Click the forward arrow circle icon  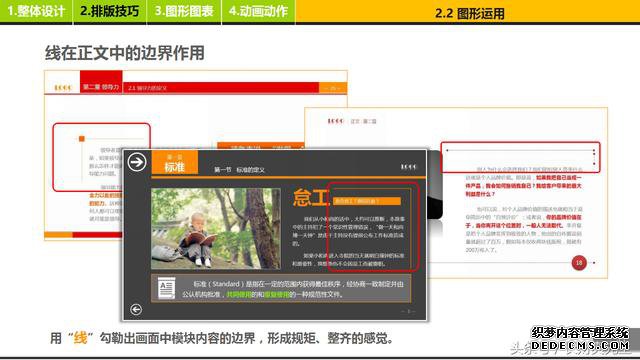click(137, 162)
